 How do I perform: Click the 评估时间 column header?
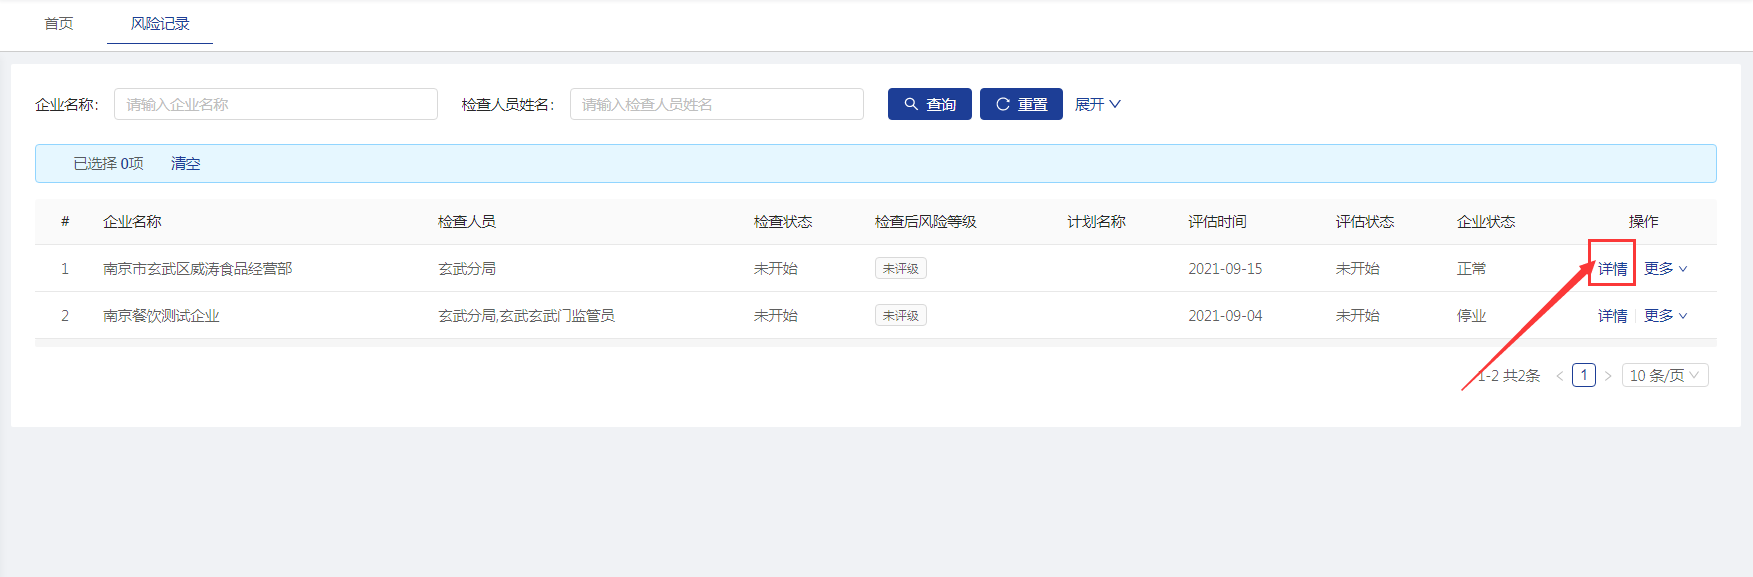(1217, 221)
